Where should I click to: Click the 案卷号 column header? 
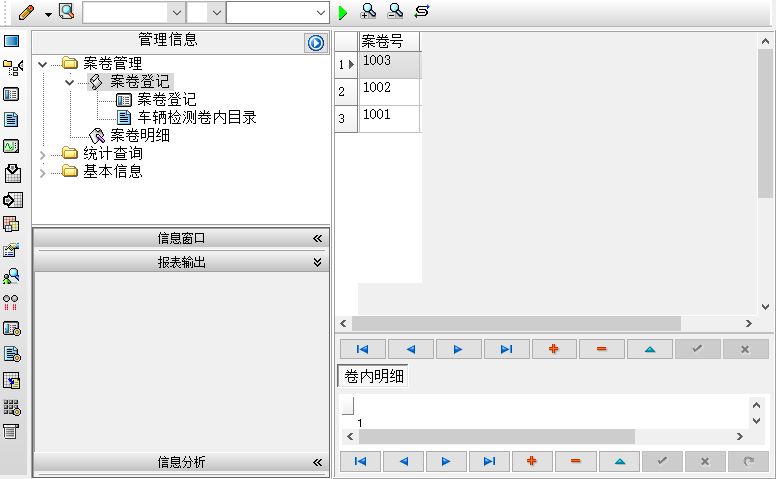click(x=389, y=41)
